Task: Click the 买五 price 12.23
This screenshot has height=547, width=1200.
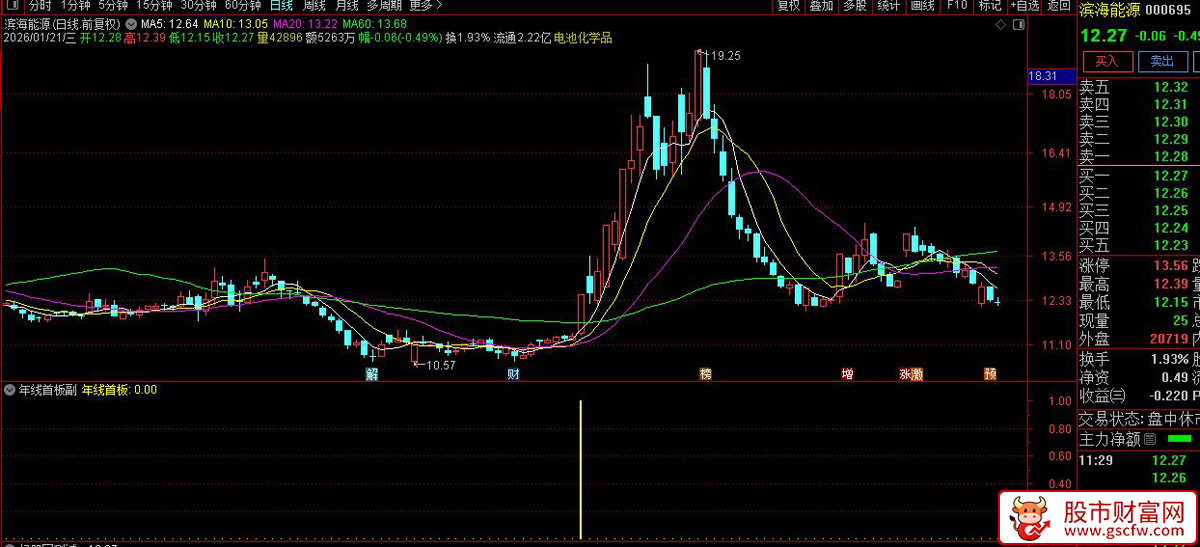Action: coord(1171,245)
